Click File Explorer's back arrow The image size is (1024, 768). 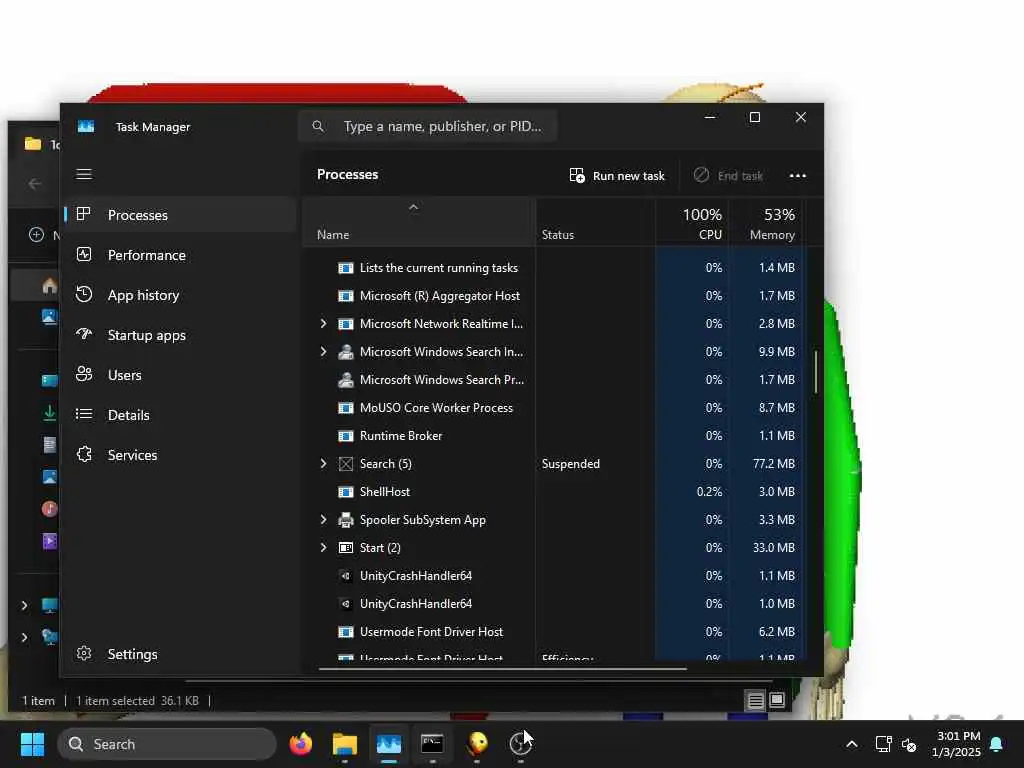point(35,184)
